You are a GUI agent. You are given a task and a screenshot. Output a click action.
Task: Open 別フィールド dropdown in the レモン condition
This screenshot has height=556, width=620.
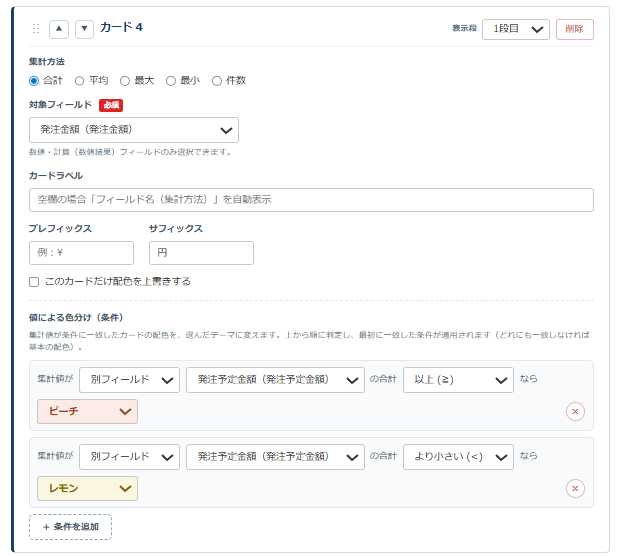(129, 457)
